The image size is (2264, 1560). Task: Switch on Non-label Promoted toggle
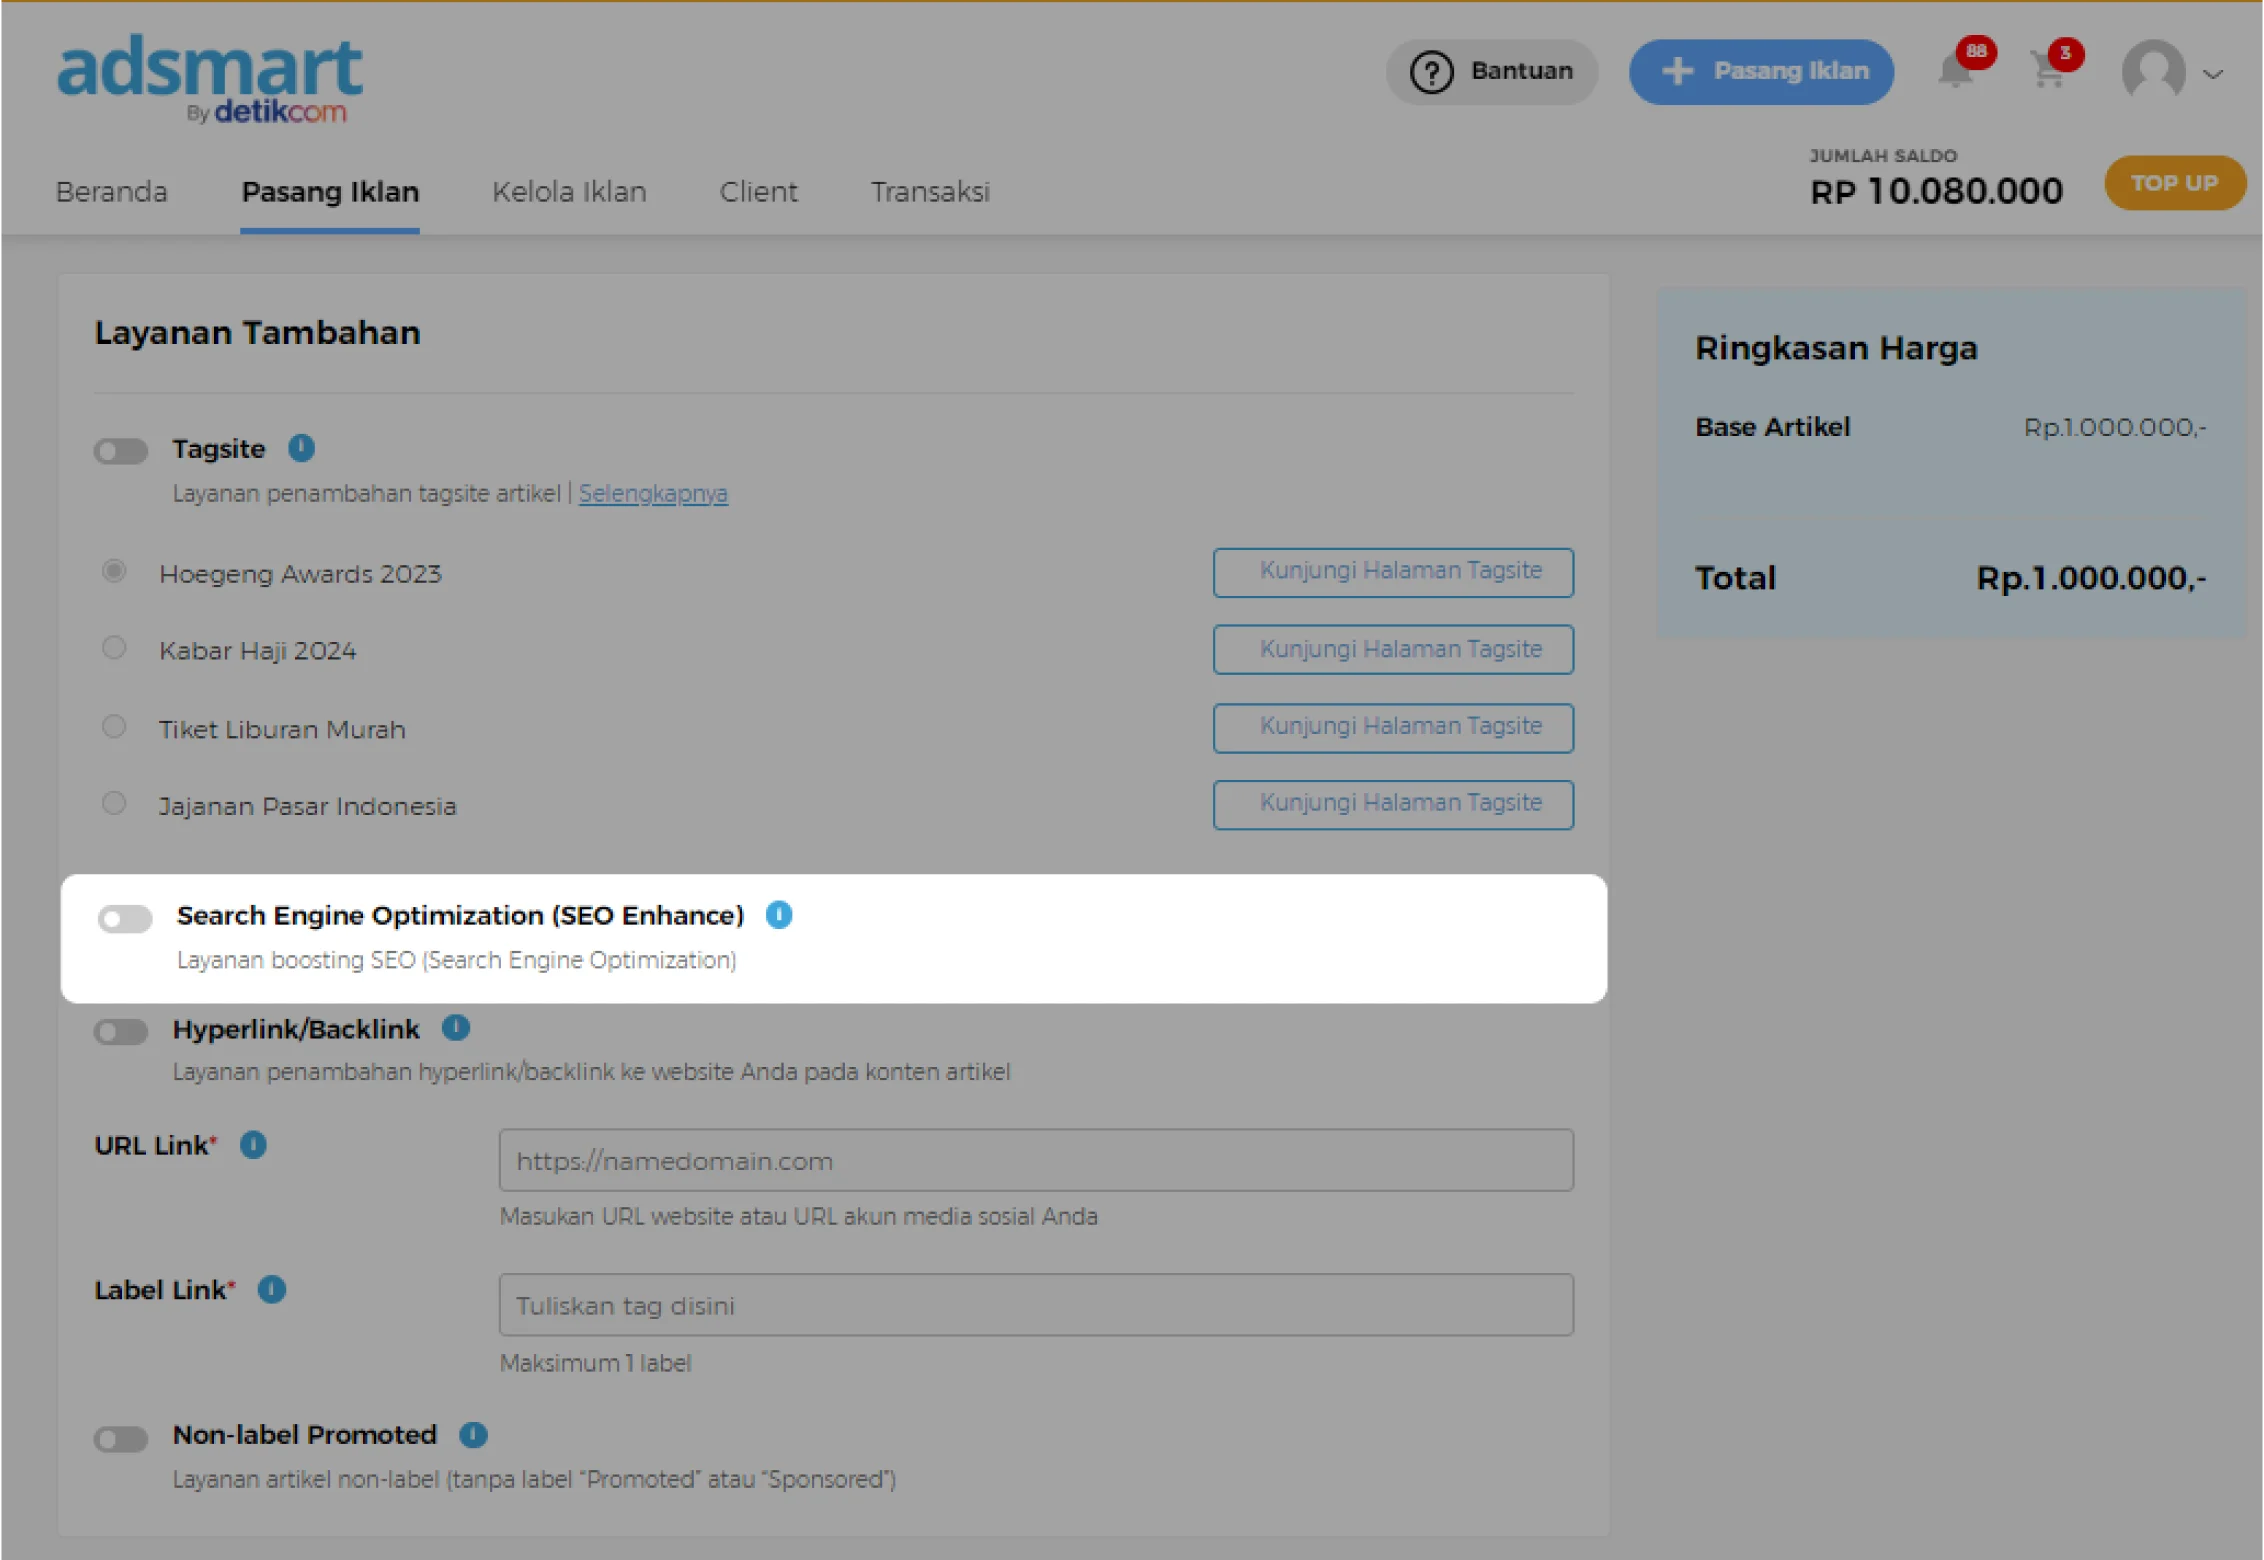pos(121,1438)
